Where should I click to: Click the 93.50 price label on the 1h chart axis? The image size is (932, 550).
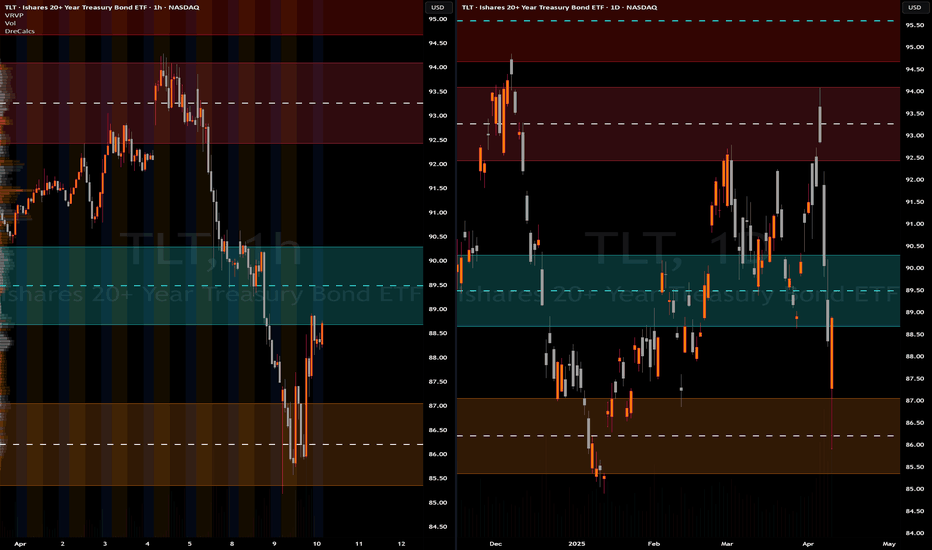pyautogui.click(x=438, y=92)
